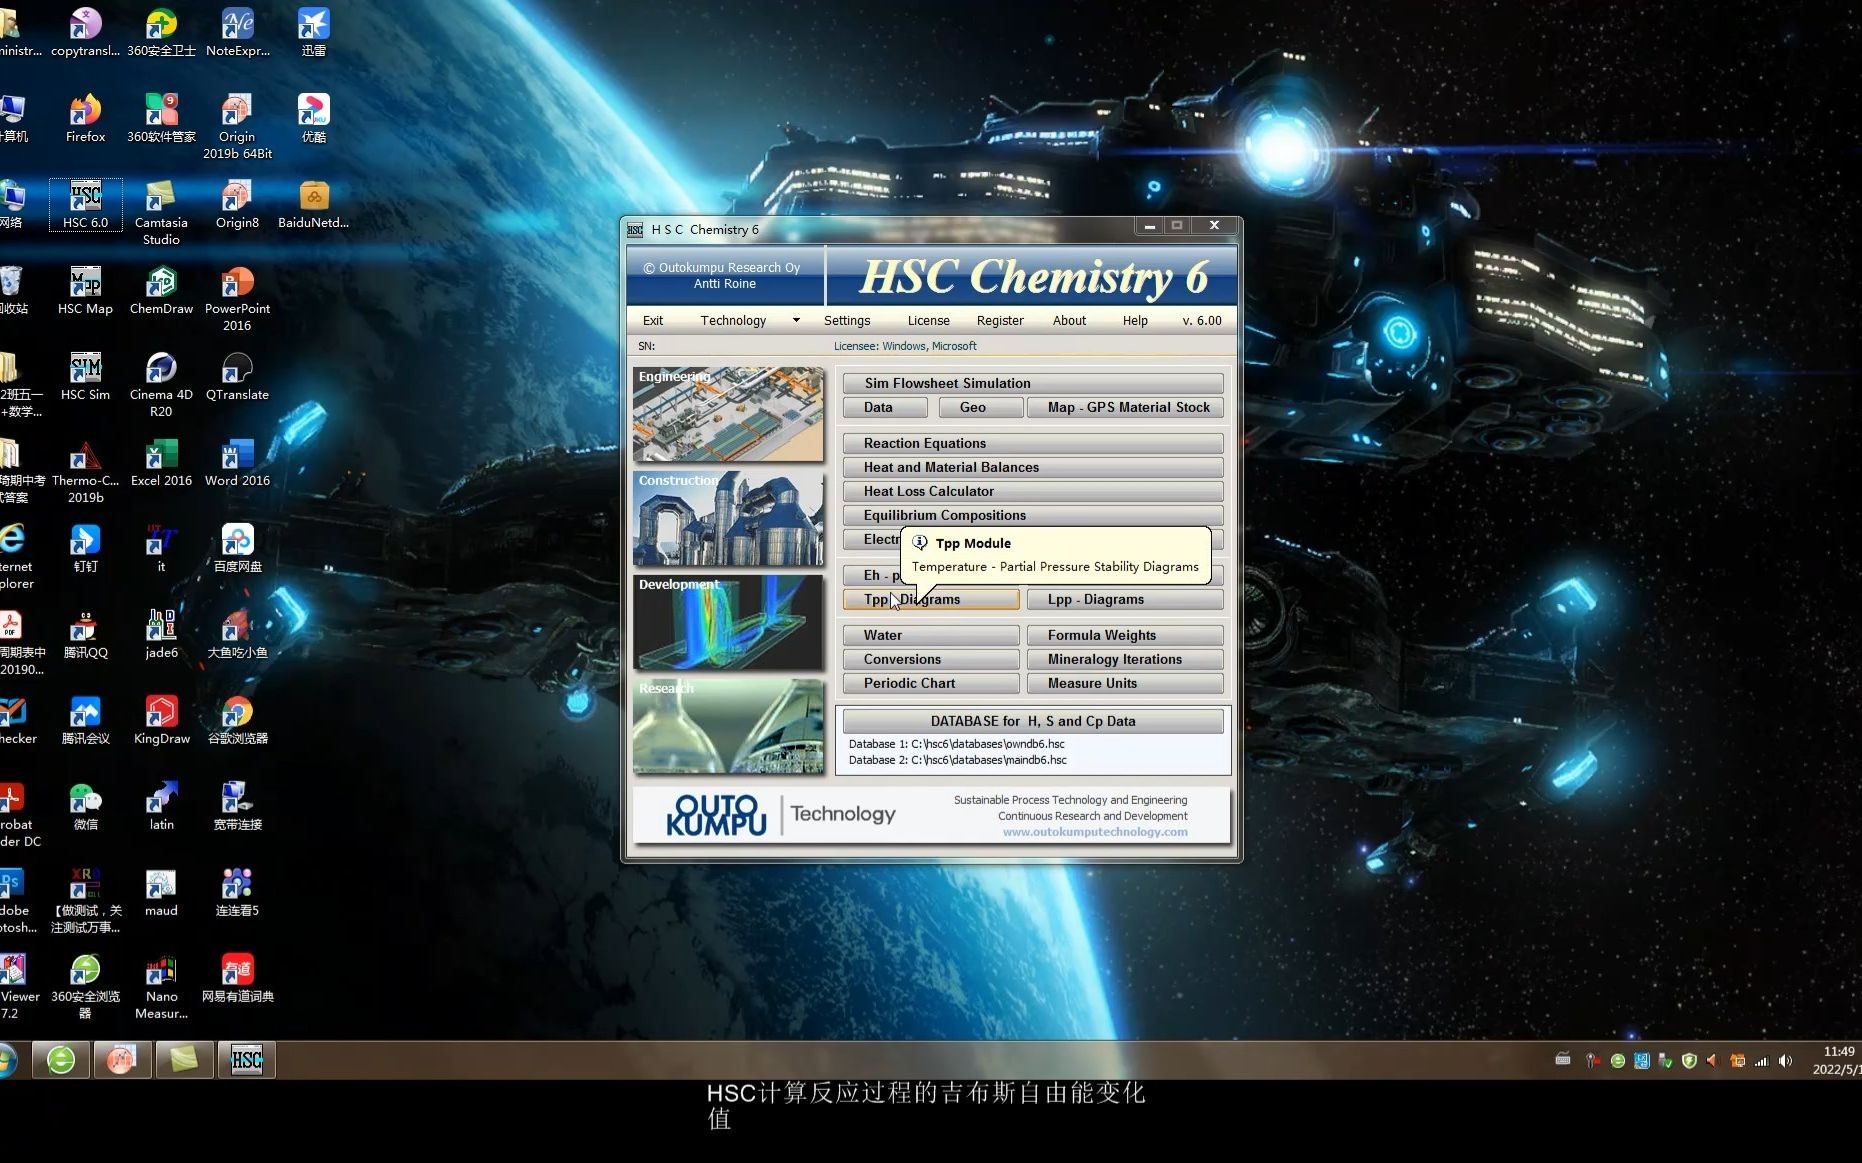
Task: Click the Geo module button
Action: (981, 407)
